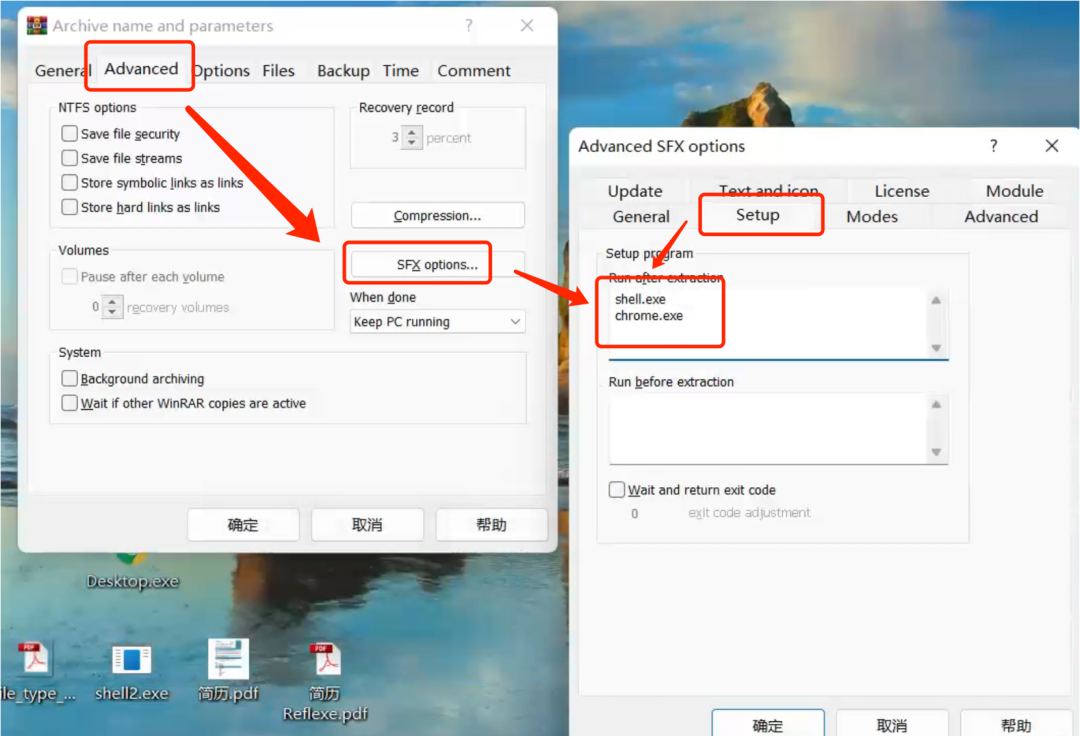Enable Wait and return exit code
Screen dimensions: 1080x736
[x=617, y=490]
